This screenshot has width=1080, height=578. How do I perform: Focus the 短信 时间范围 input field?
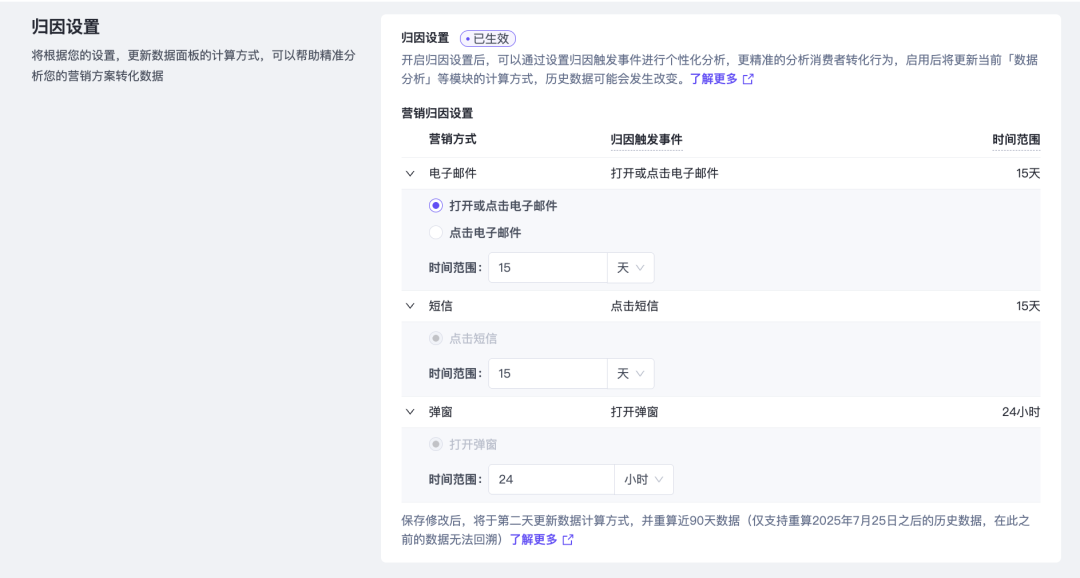click(546, 374)
